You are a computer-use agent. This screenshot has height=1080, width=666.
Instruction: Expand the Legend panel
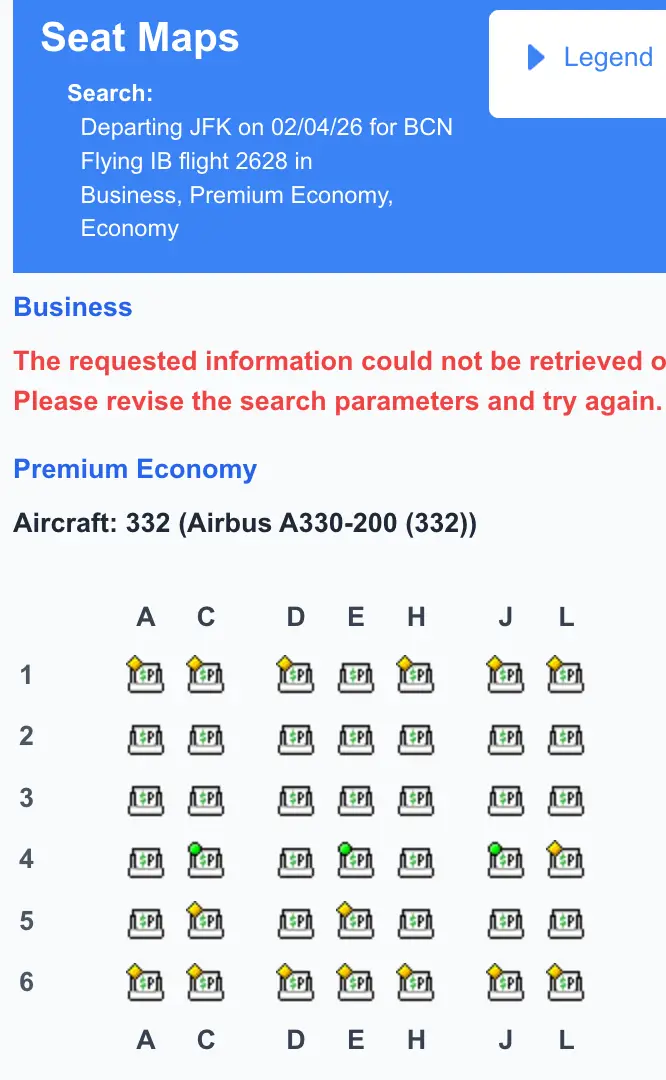(590, 58)
